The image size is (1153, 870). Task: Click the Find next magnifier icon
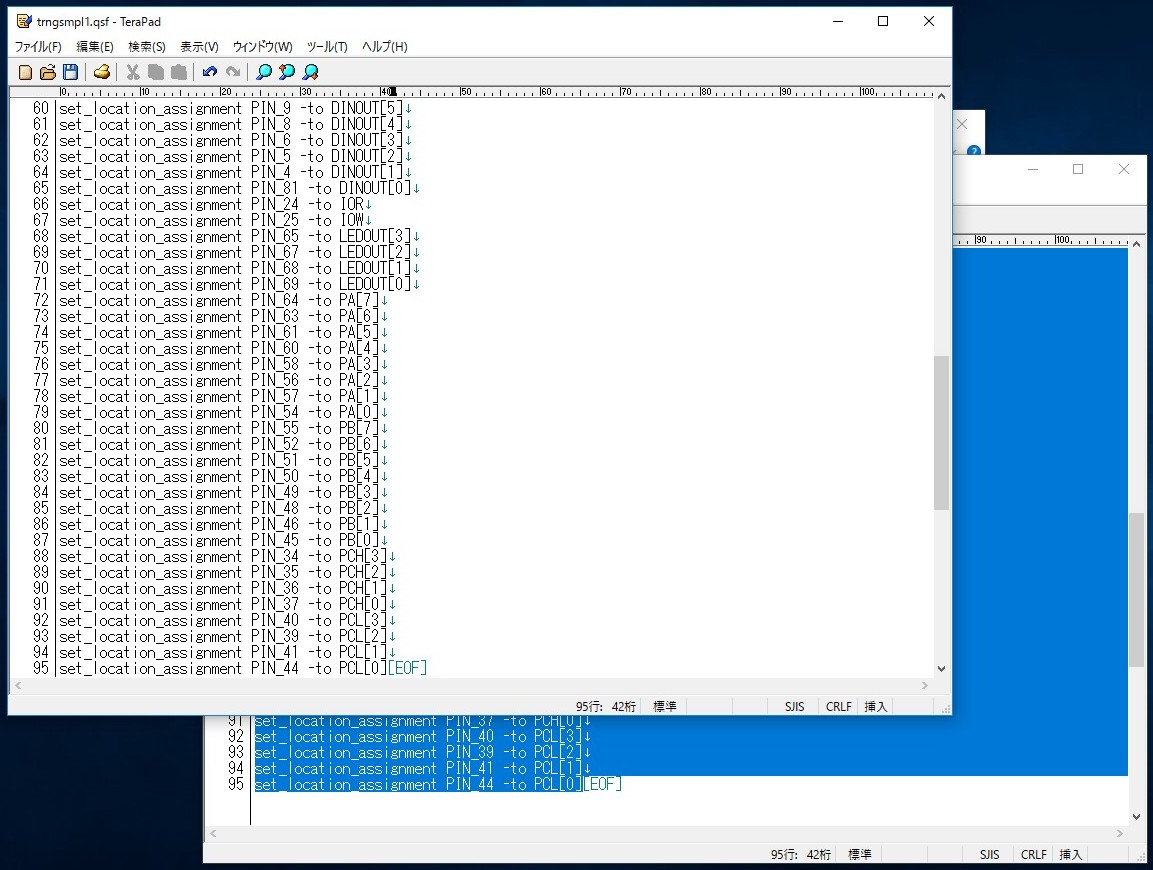click(310, 72)
